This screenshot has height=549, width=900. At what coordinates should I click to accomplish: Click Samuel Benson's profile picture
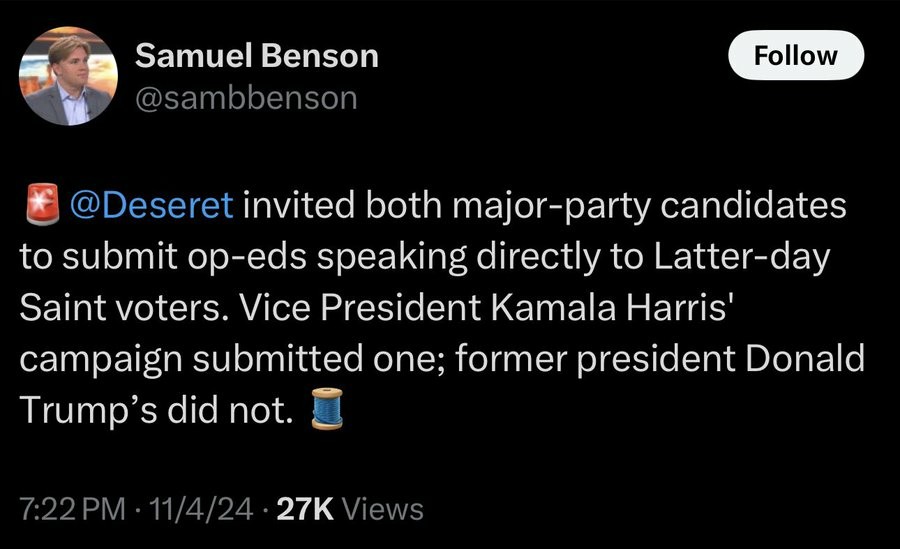(69, 75)
